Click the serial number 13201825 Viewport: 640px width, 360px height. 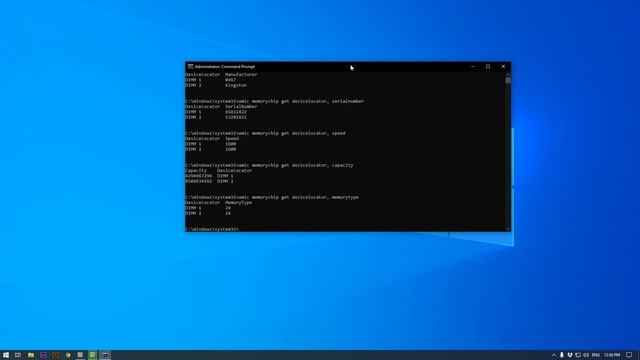coord(236,117)
